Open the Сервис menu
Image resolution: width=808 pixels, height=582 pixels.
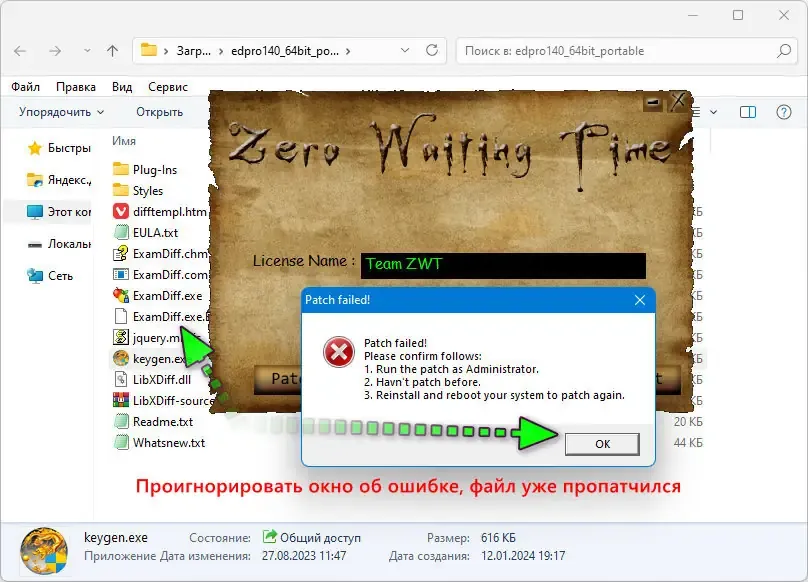point(167,87)
